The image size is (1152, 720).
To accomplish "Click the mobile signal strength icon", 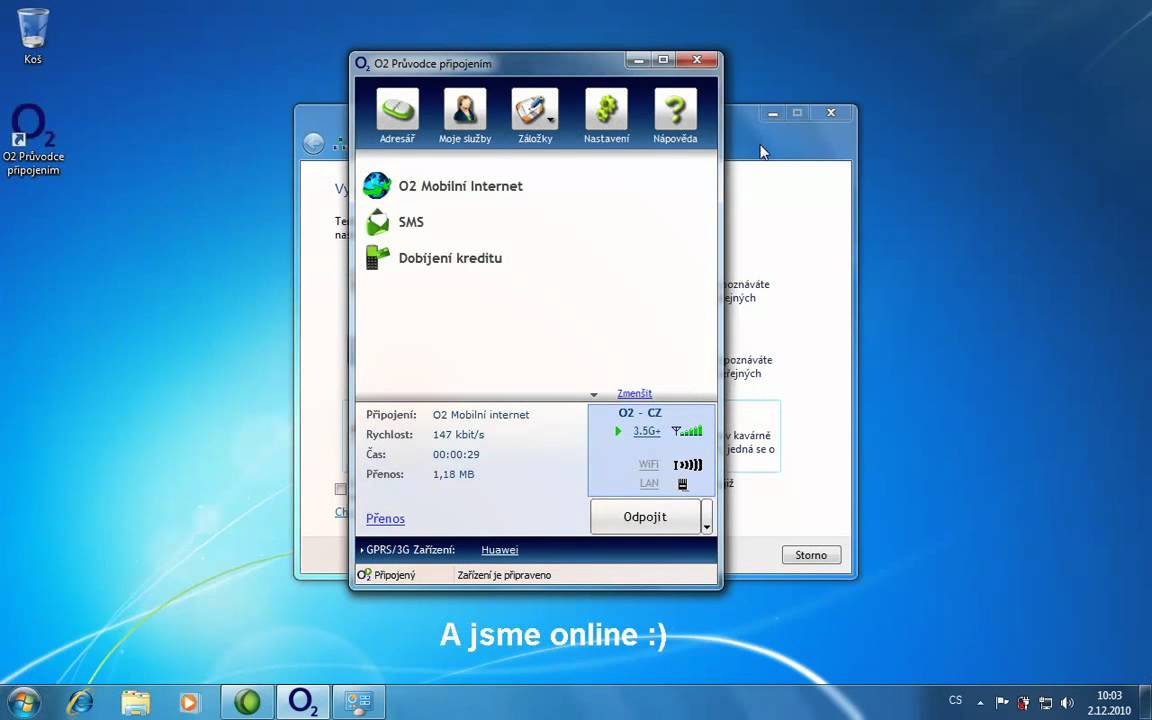I will (687, 431).
